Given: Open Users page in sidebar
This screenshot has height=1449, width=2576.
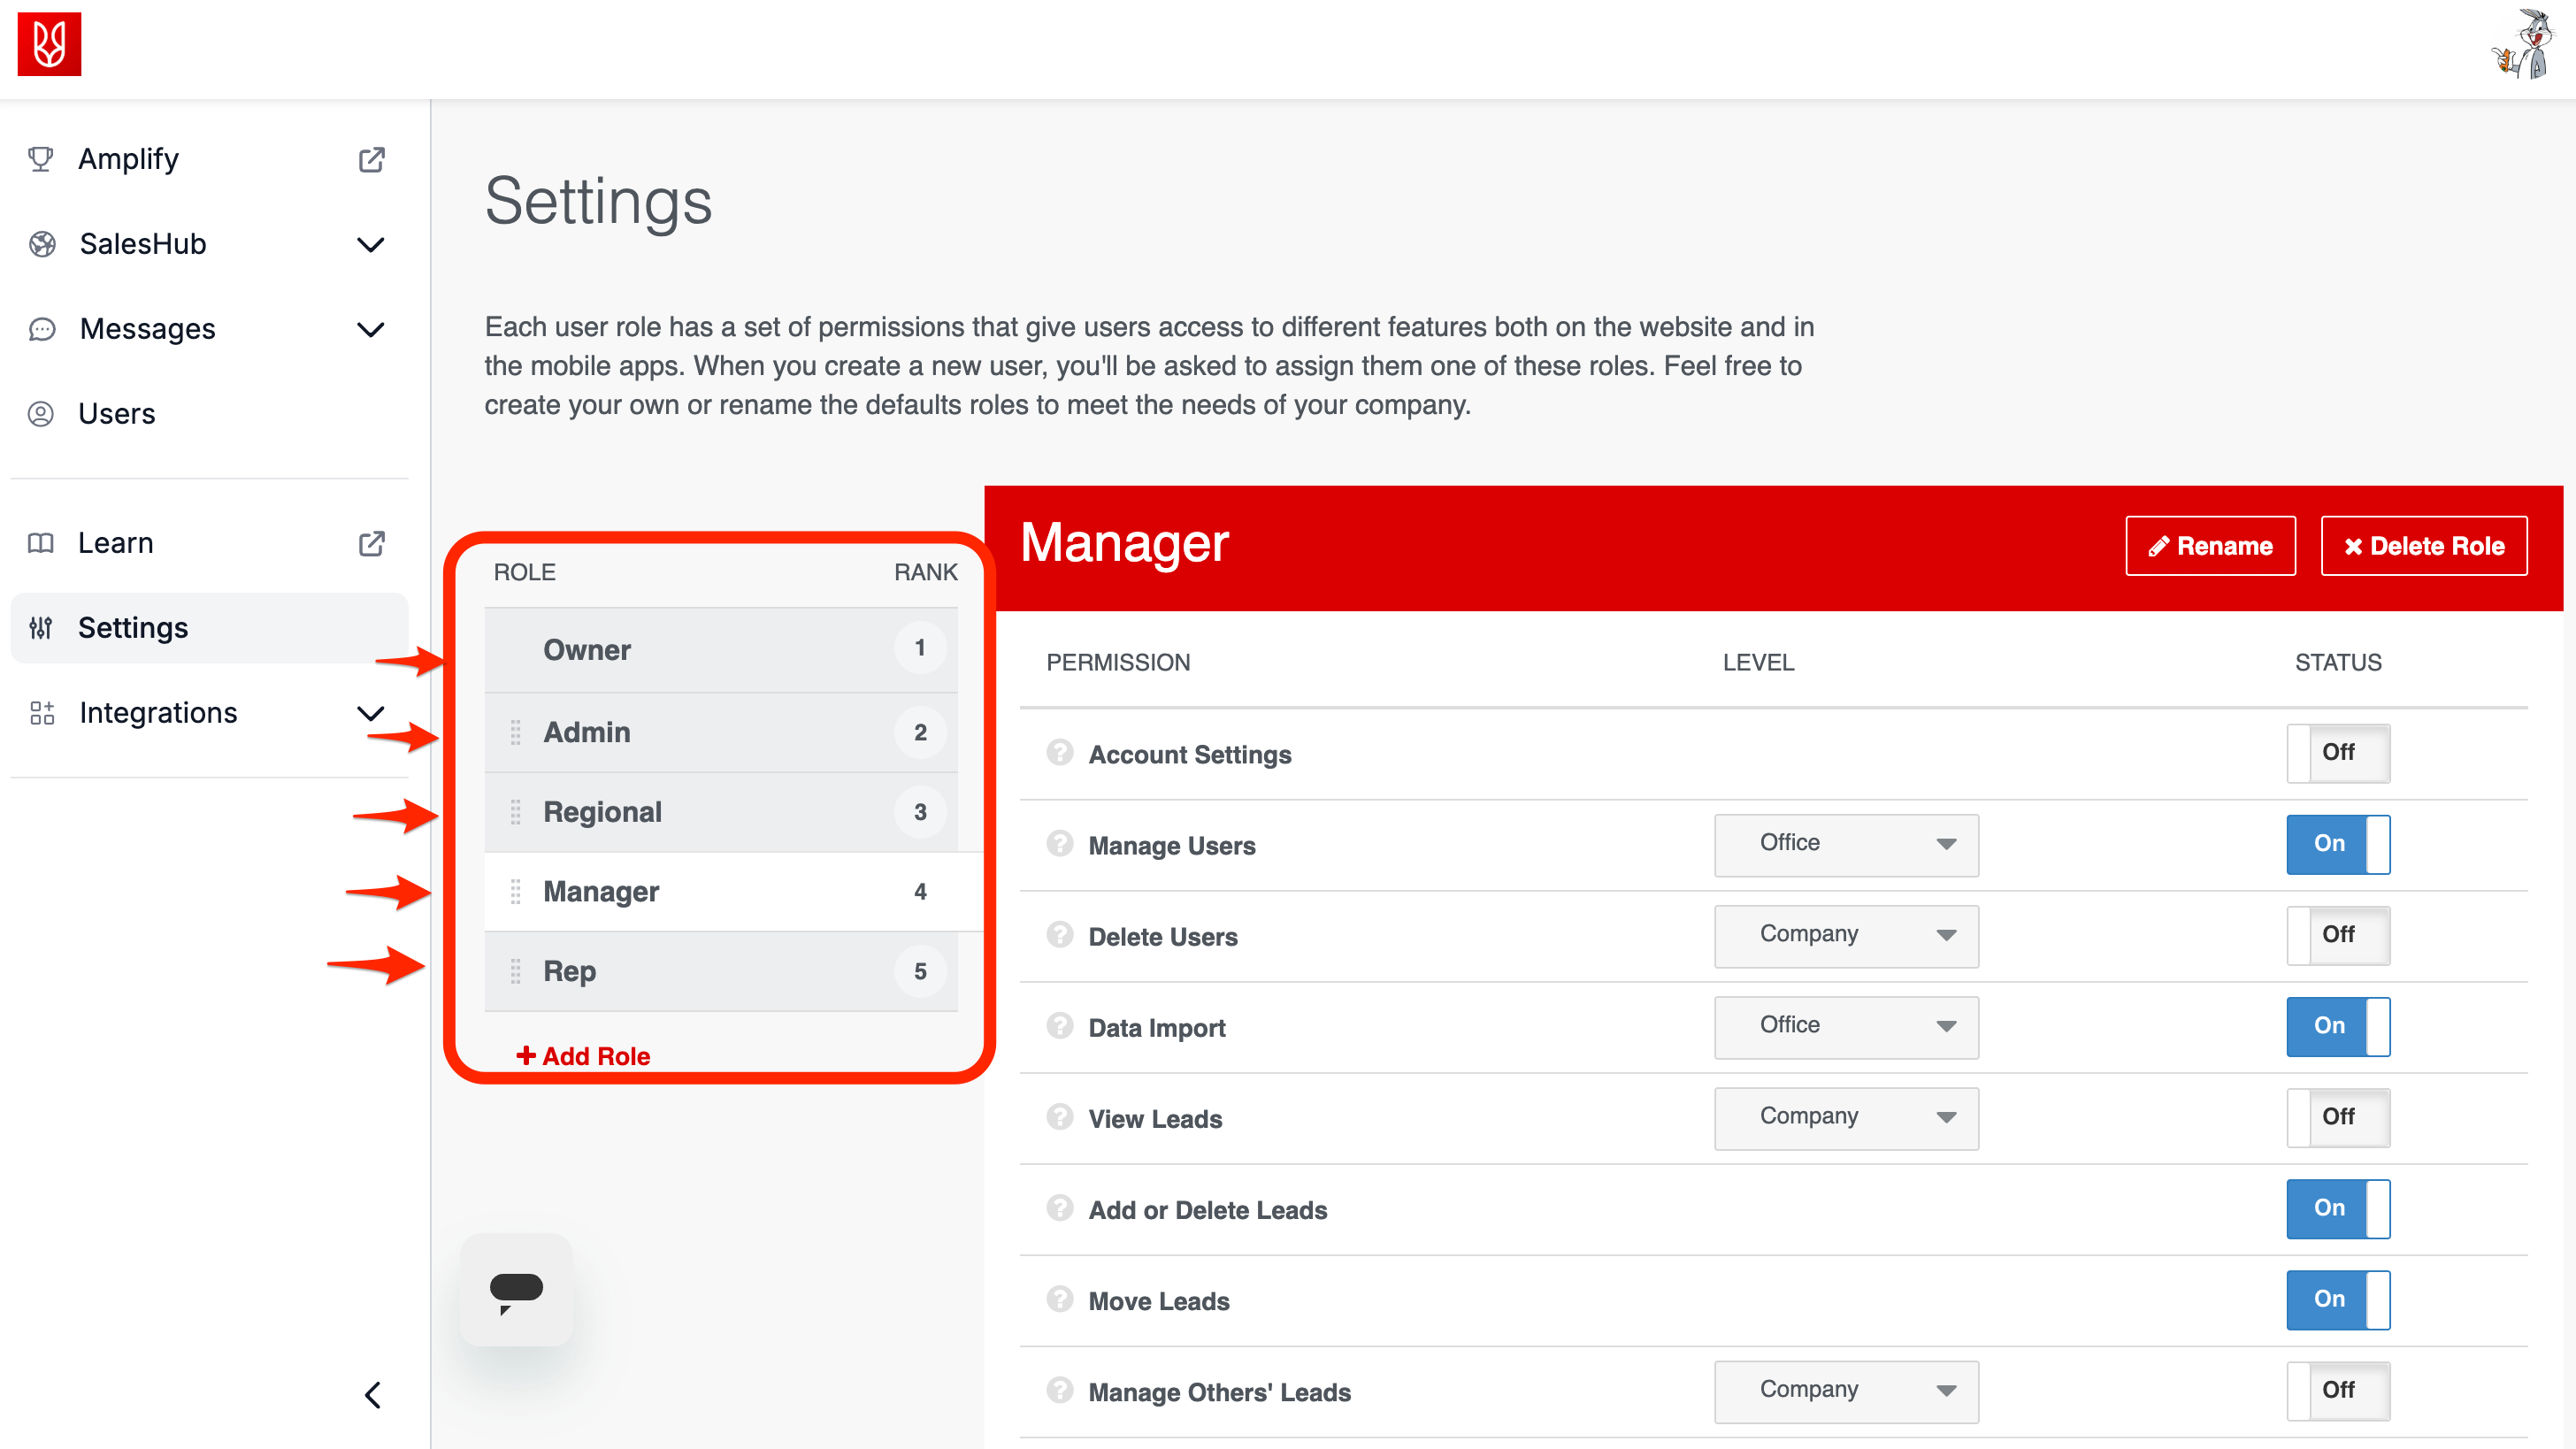Looking at the screenshot, I should [117, 413].
